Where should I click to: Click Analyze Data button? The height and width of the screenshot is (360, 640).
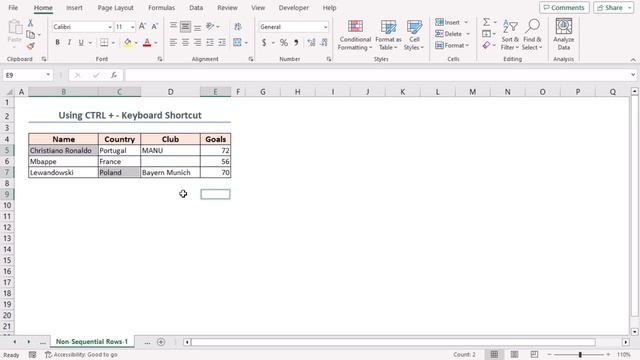click(564, 35)
